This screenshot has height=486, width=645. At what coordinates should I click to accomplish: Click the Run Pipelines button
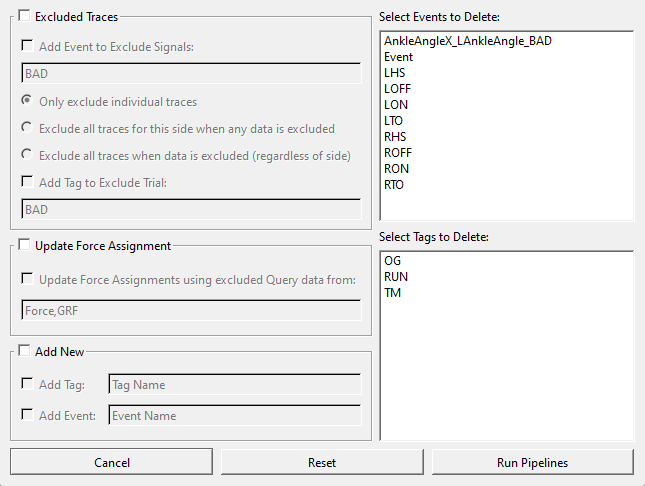(x=533, y=463)
